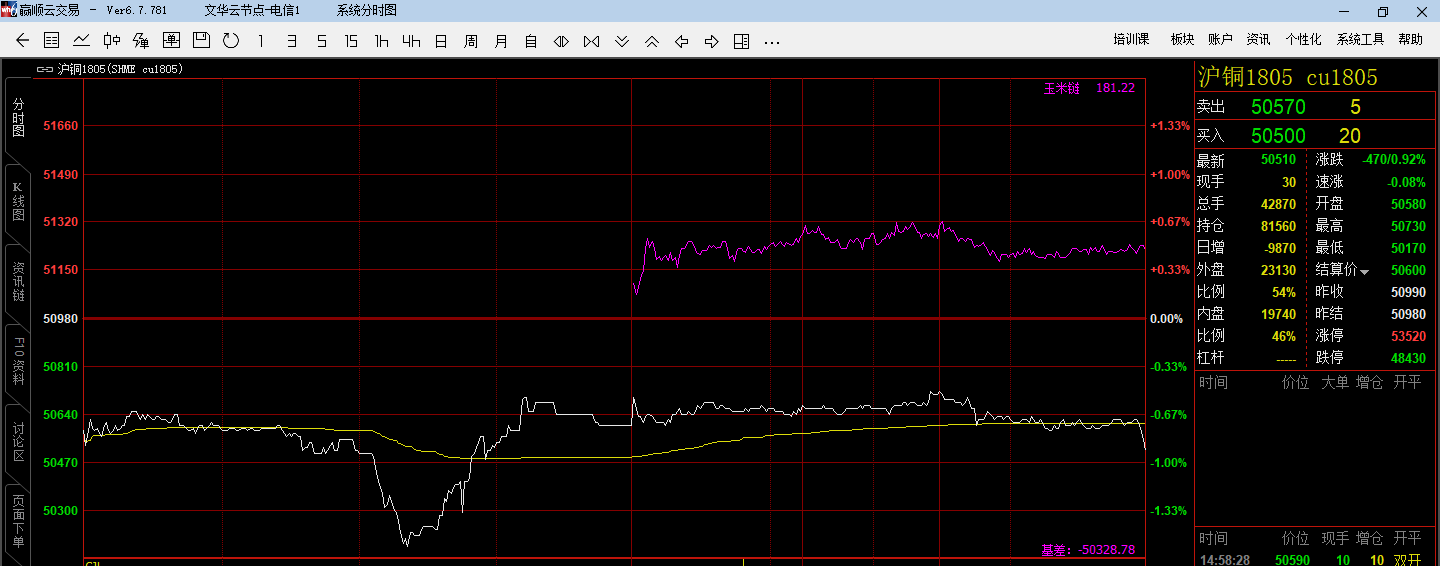Switch to the intraday line chart icon
The image size is (1440, 566).
(82, 41)
